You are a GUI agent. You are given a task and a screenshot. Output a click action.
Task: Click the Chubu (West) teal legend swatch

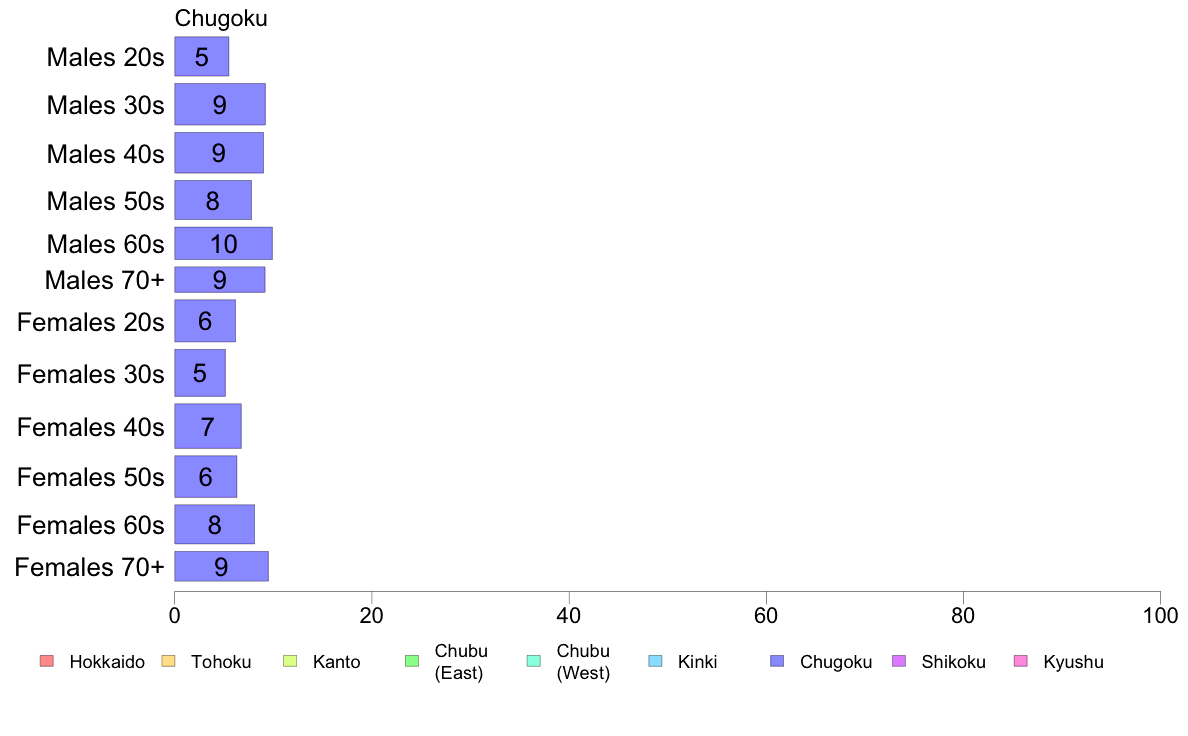tap(533, 661)
